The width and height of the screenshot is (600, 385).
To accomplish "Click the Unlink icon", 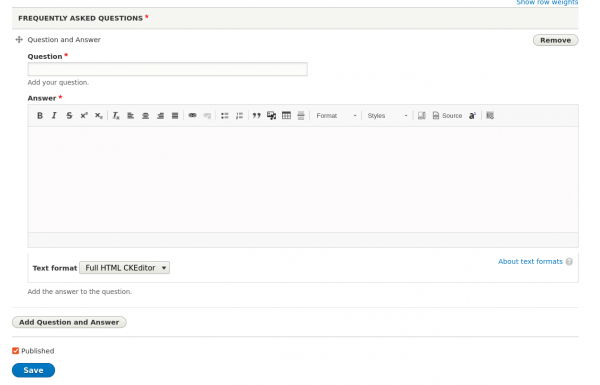I will [207, 116].
